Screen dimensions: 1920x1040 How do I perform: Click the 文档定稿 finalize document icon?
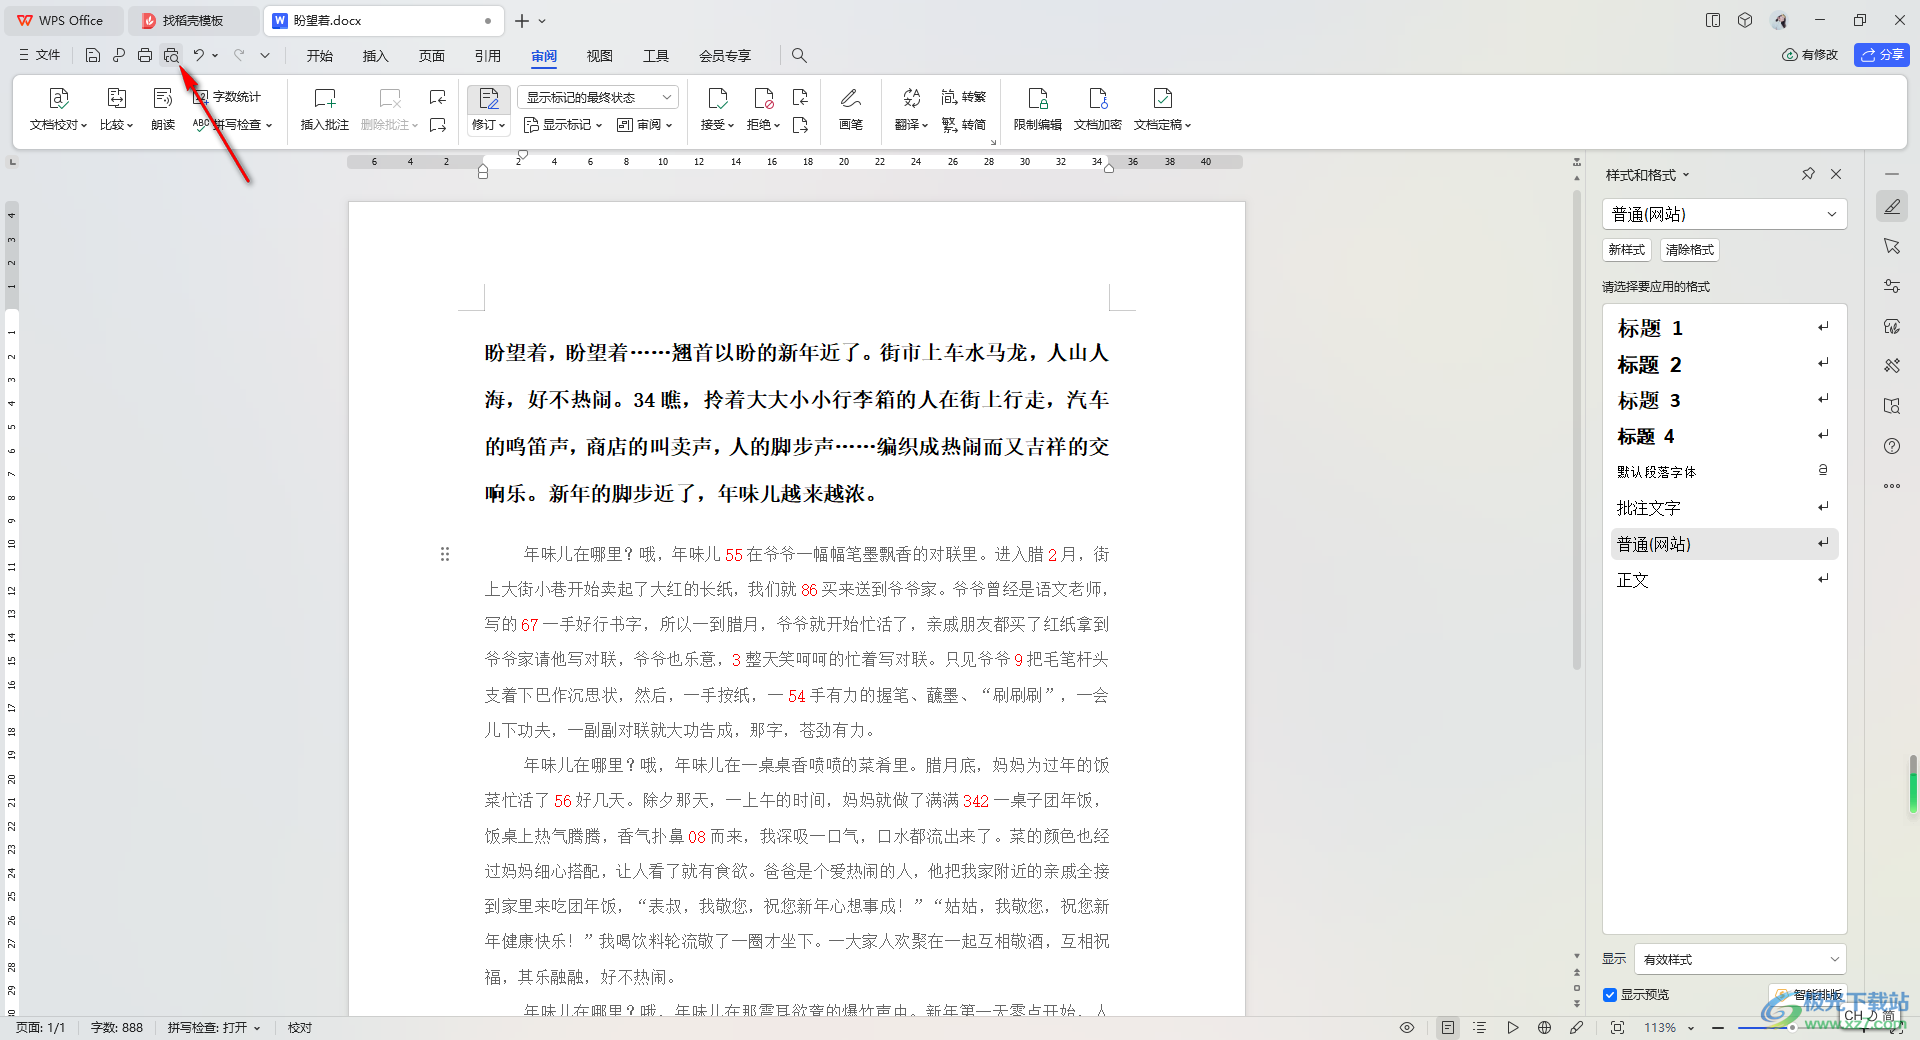tap(1162, 98)
